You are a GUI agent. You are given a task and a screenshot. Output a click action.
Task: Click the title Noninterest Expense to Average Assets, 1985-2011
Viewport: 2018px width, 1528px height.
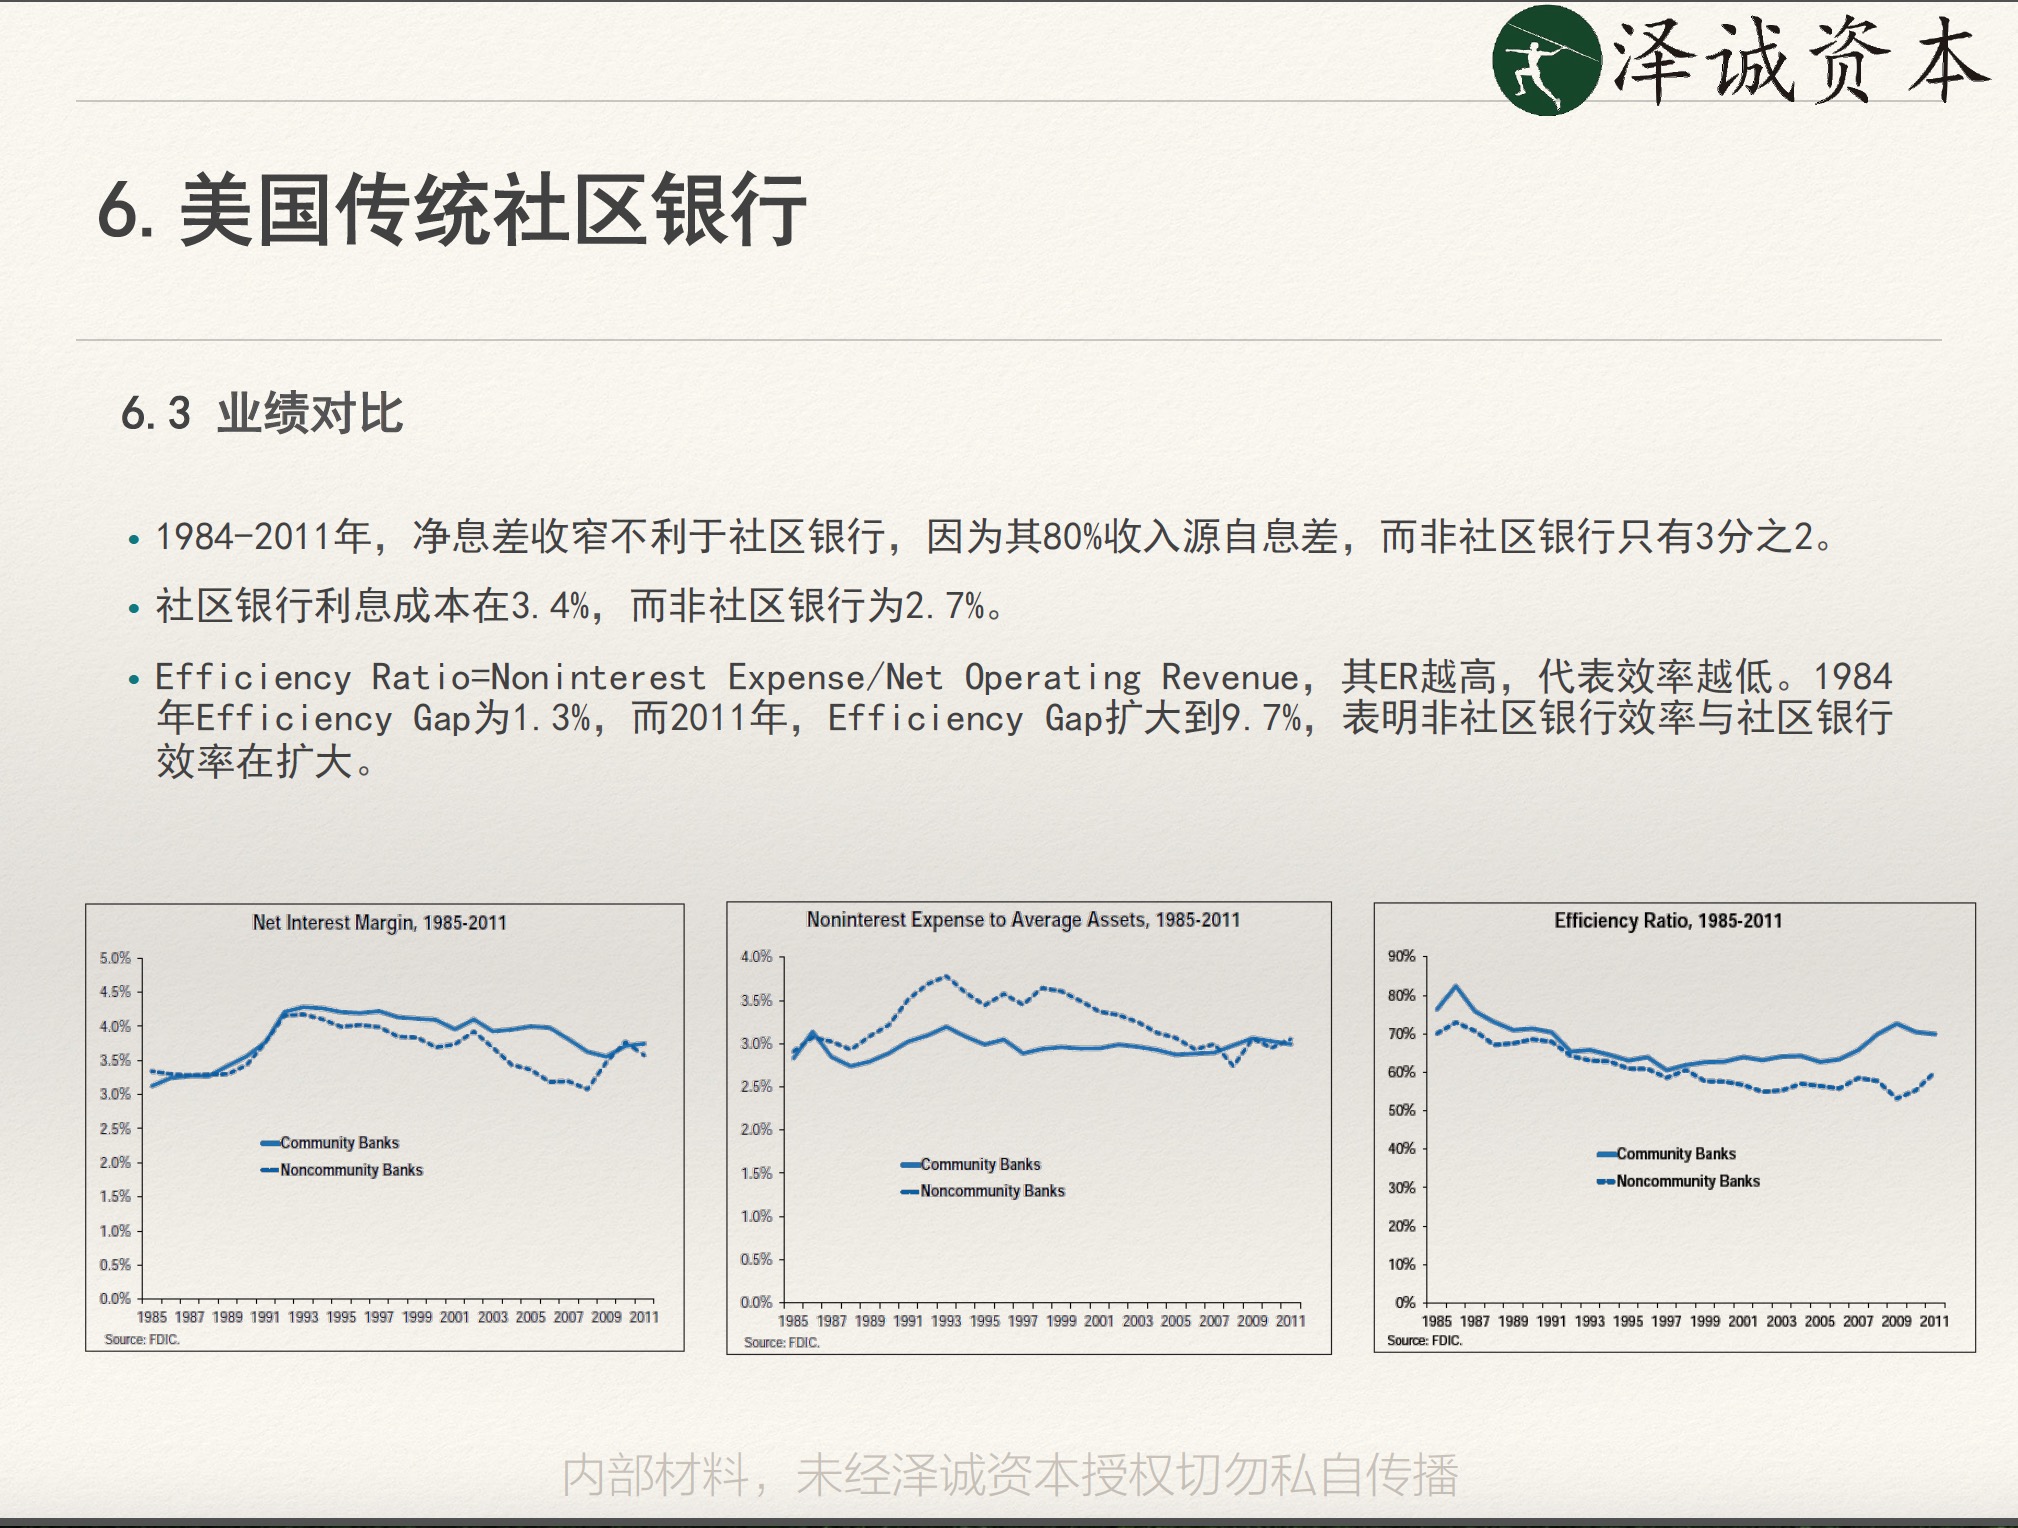point(1023,919)
